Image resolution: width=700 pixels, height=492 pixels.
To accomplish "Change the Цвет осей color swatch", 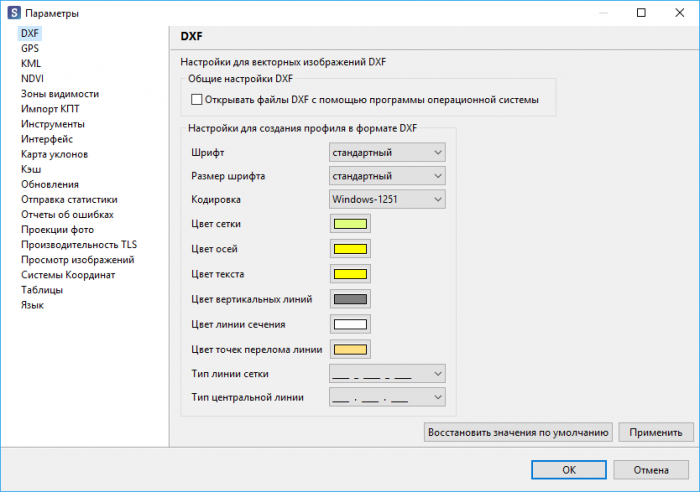I will 350,249.
